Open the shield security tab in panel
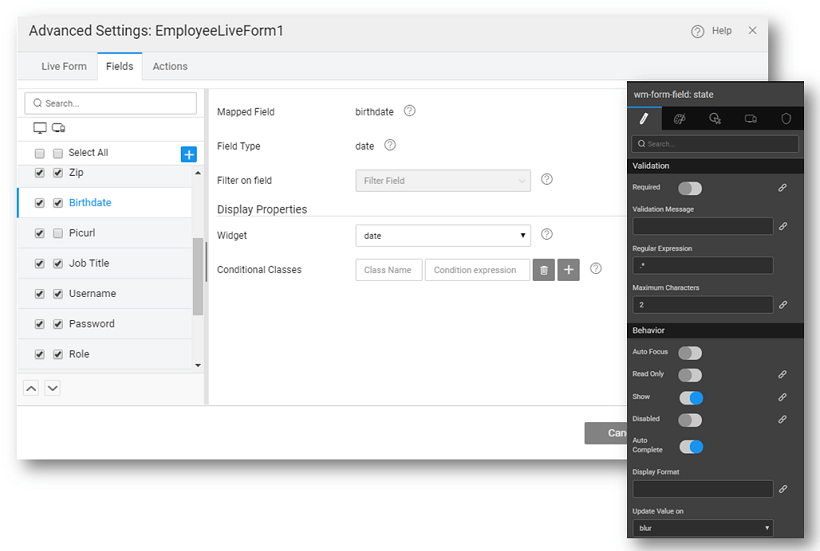 pyautogui.click(x=786, y=118)
